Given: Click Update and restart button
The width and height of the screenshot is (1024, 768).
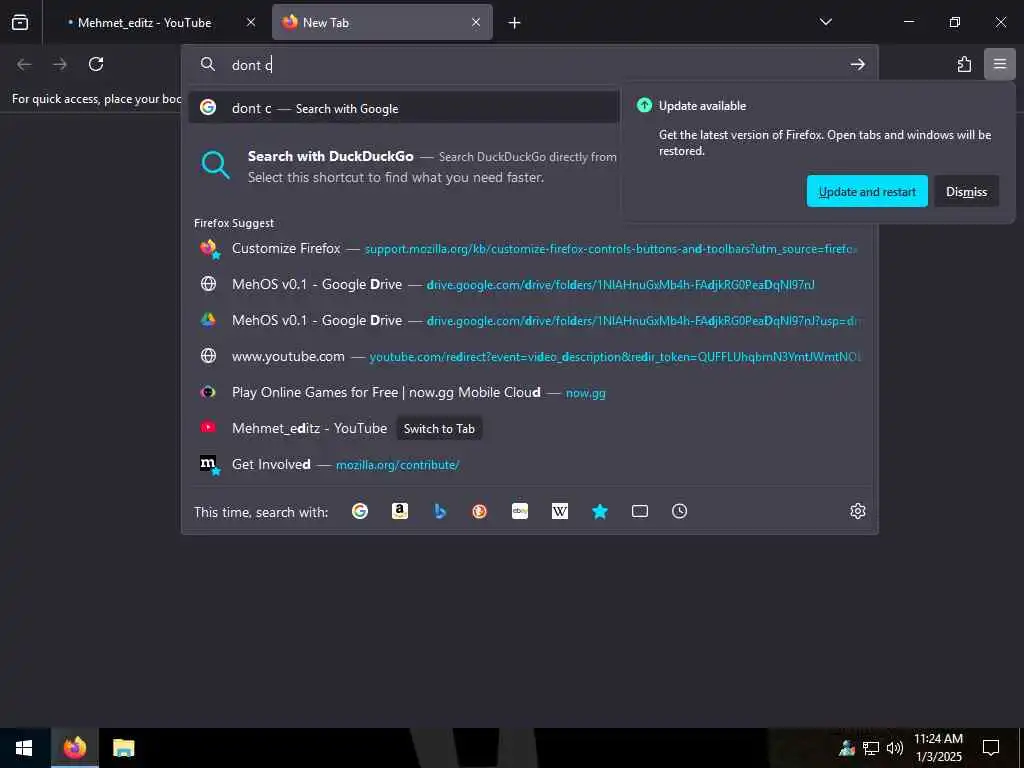Looking at the screenshot, I should [x=867, y=191].
